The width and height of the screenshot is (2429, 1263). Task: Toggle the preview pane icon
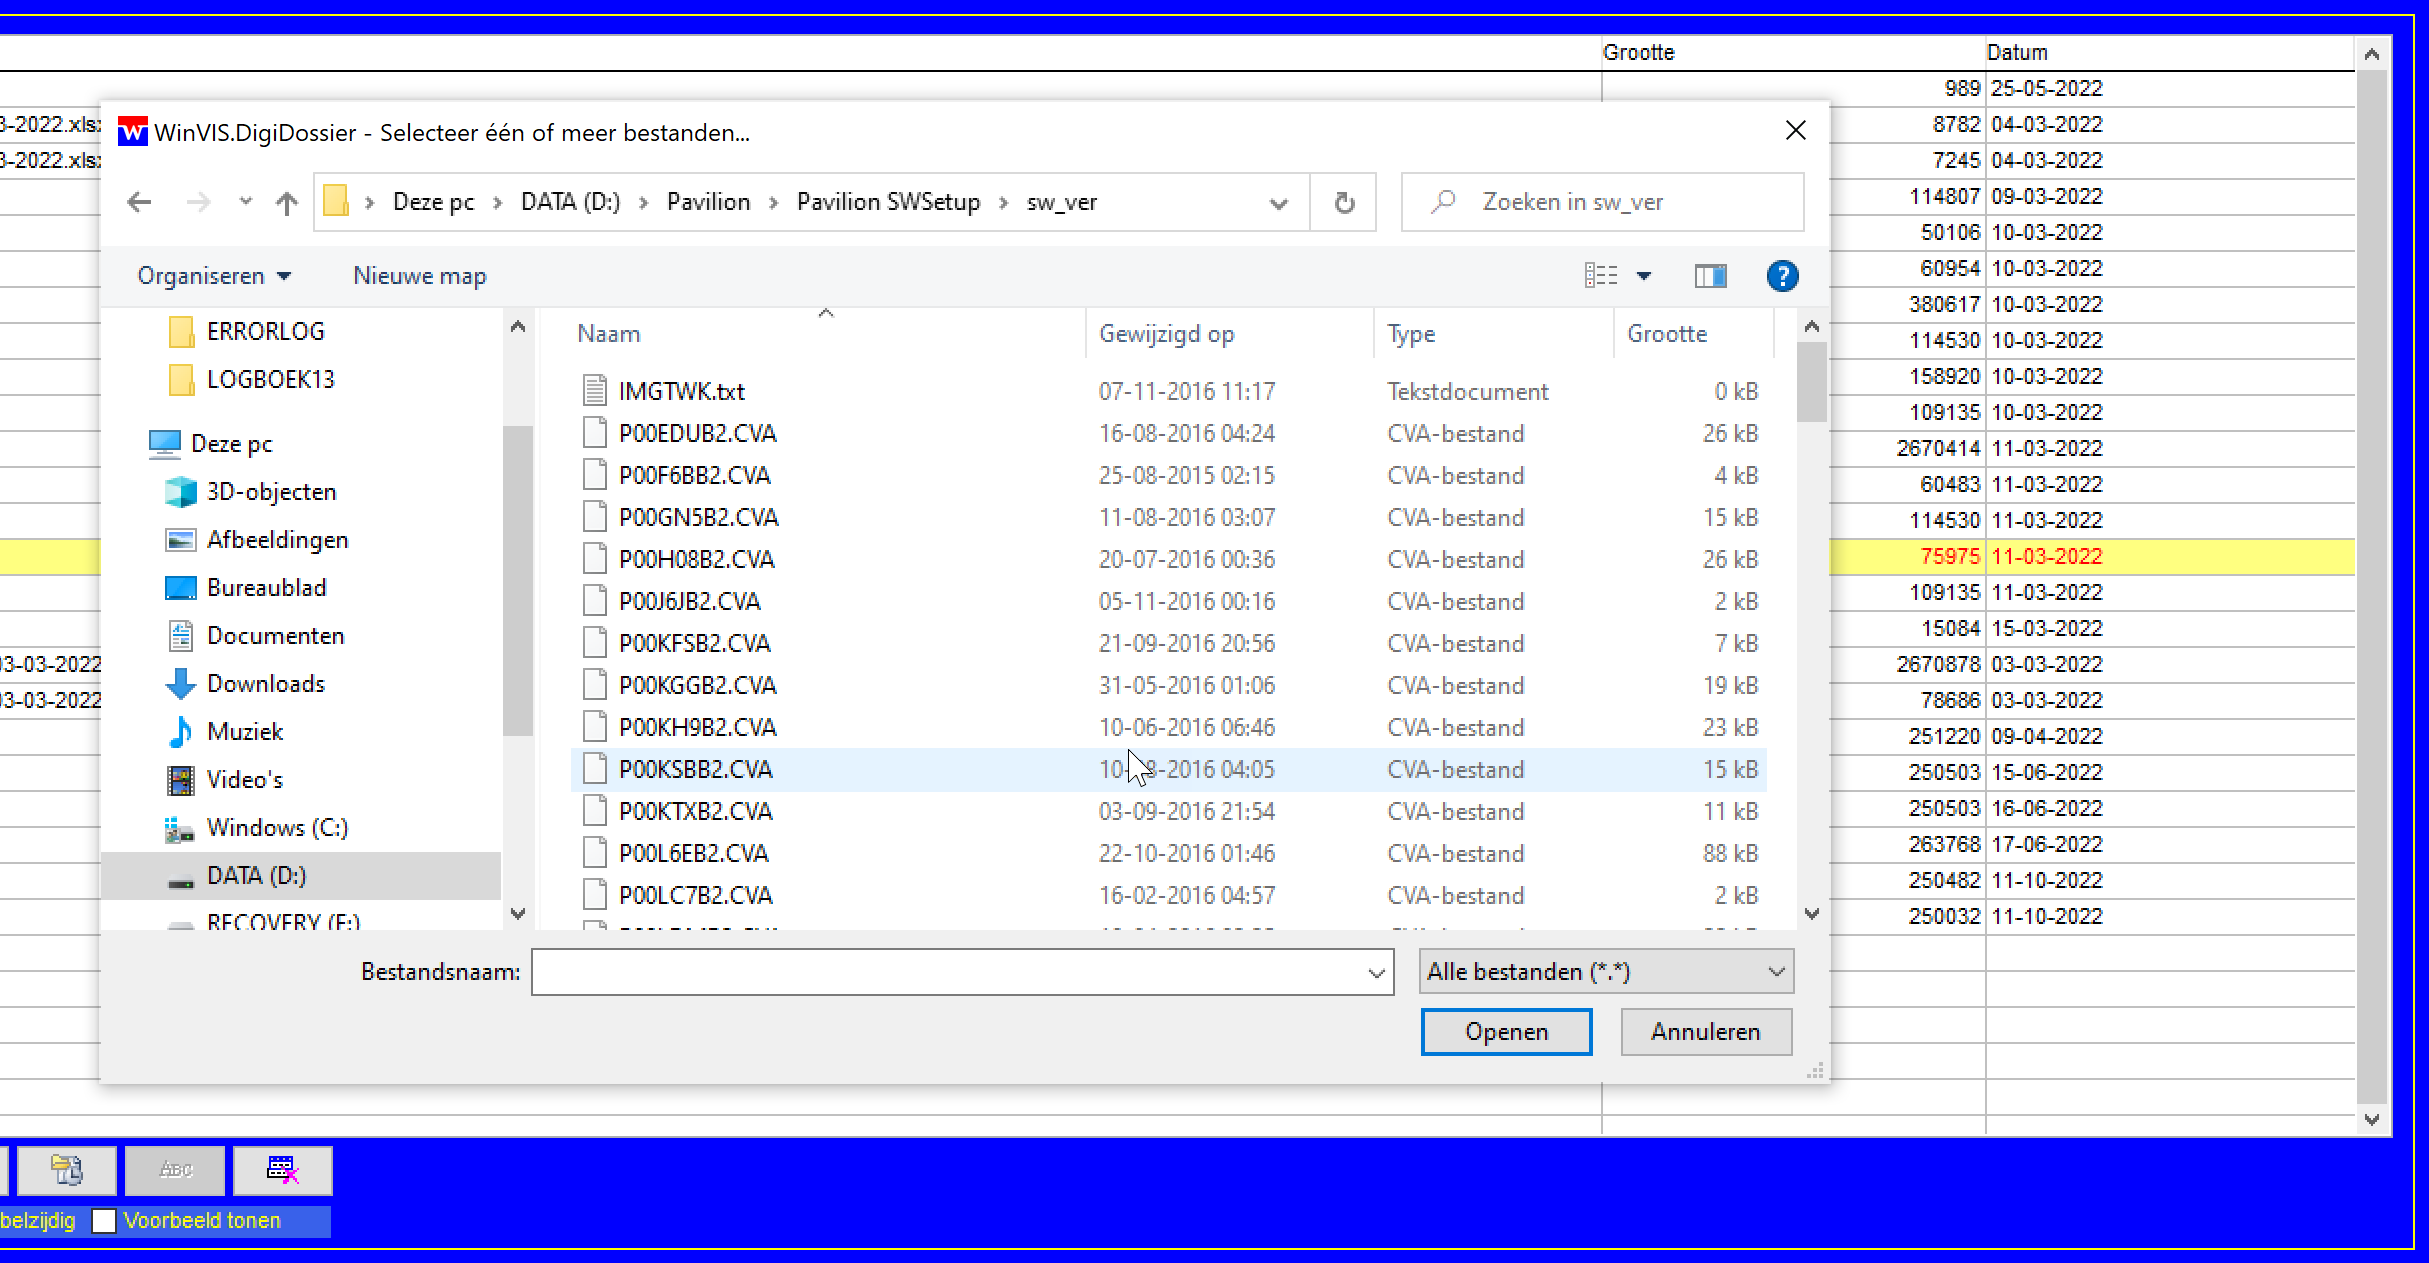[x=1710, y=276]
